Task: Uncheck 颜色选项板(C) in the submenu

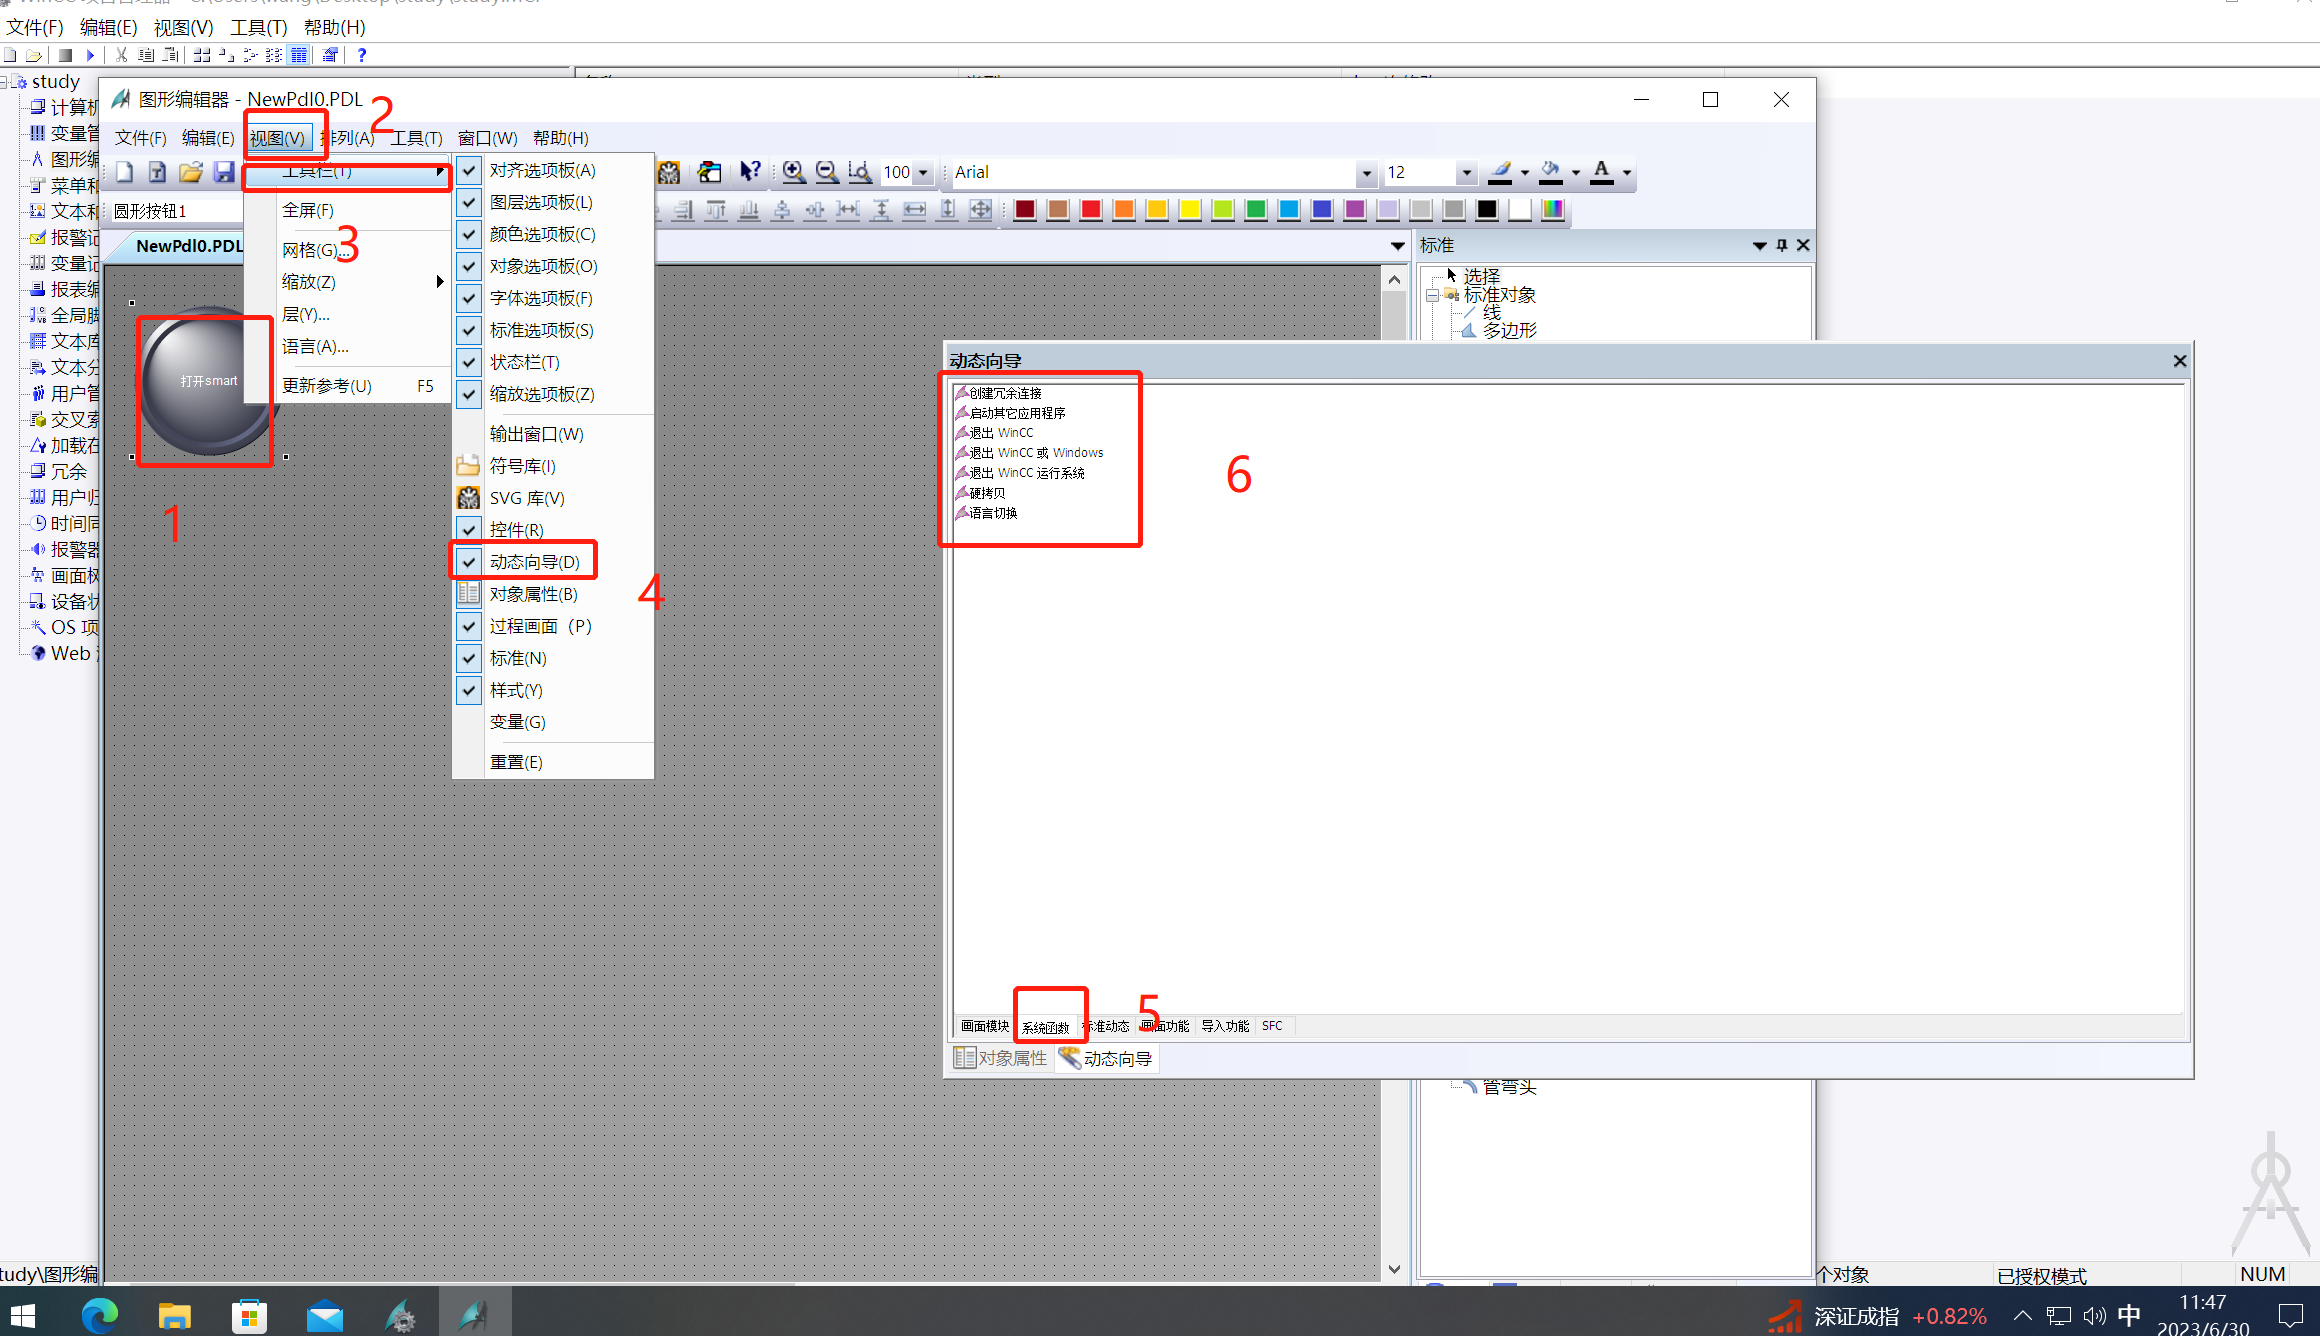Action: tap(542, 234)
